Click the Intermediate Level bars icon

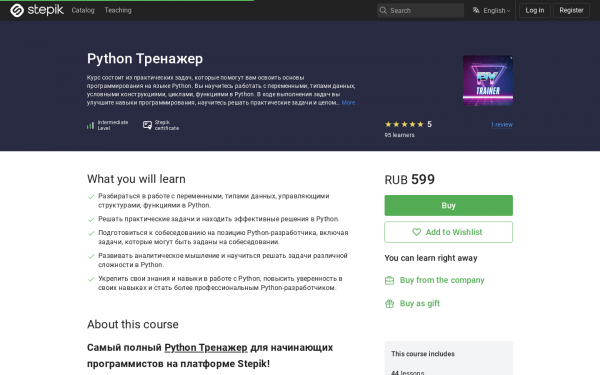click(x=90, y=125)
